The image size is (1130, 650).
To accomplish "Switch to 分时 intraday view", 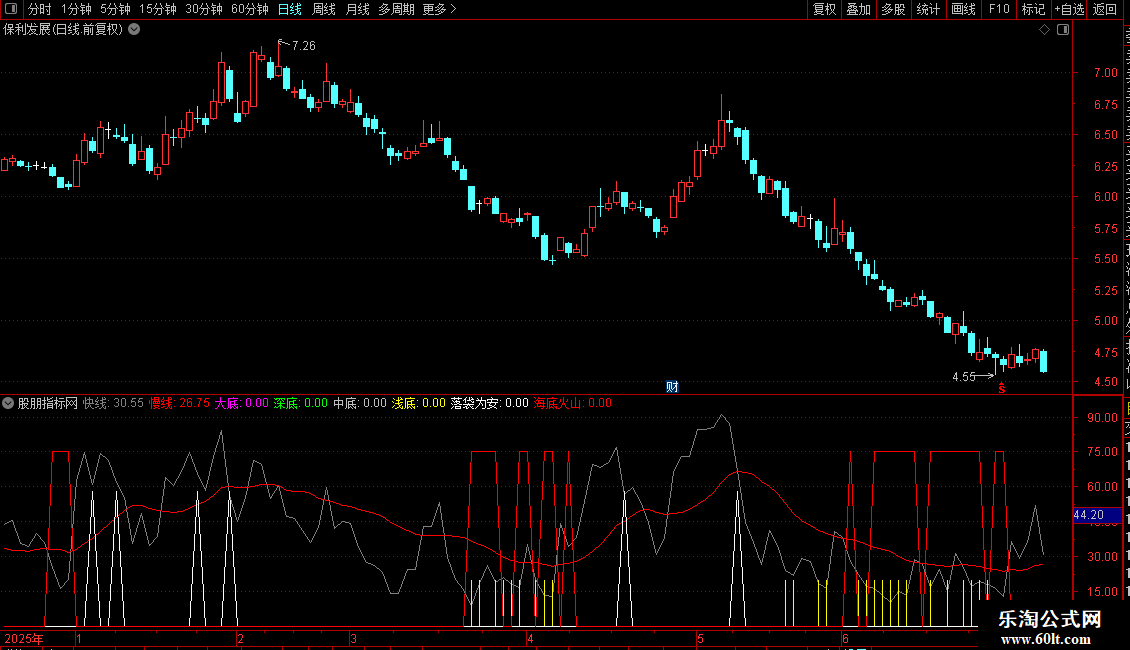I will (x=40, y=9).
